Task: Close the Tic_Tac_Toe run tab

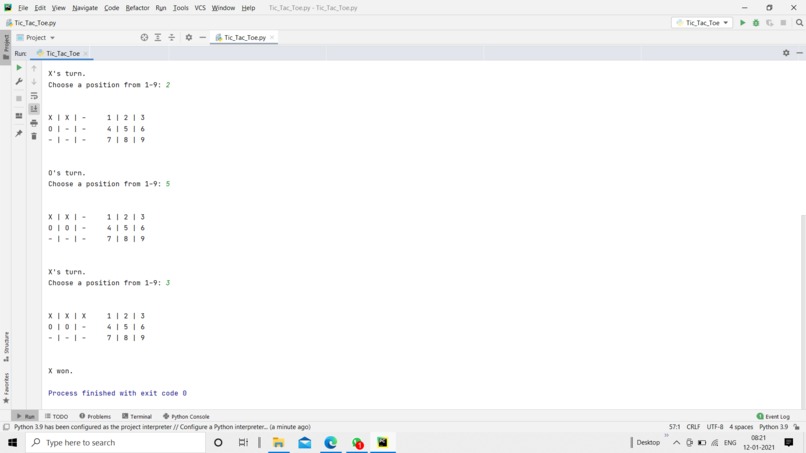Action: point(86,53)
